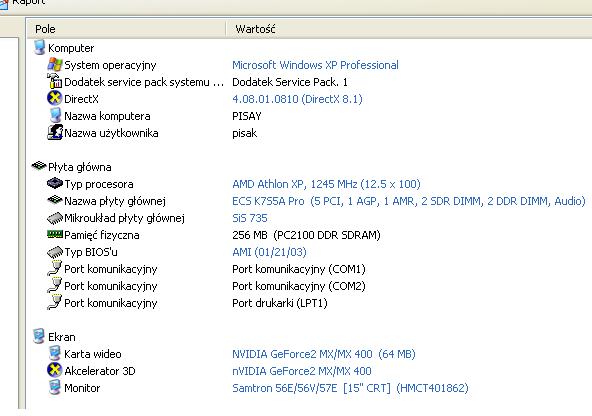
Task: Open the Microsoft Windows XP Professional link
Action: point(315,65)
